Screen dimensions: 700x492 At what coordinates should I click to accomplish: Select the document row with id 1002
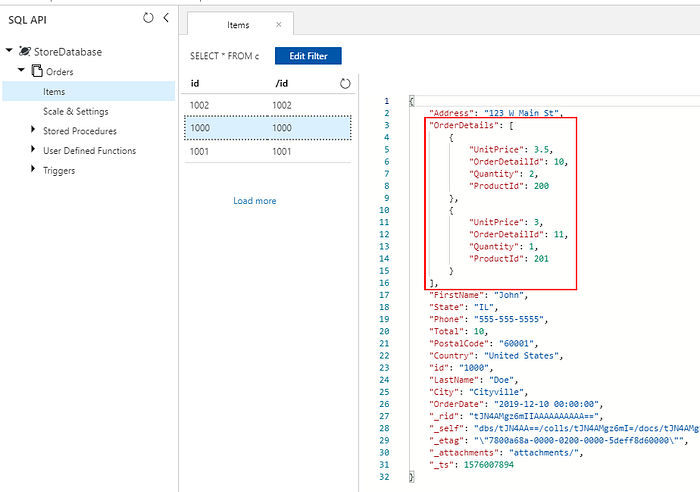[268, 105]
